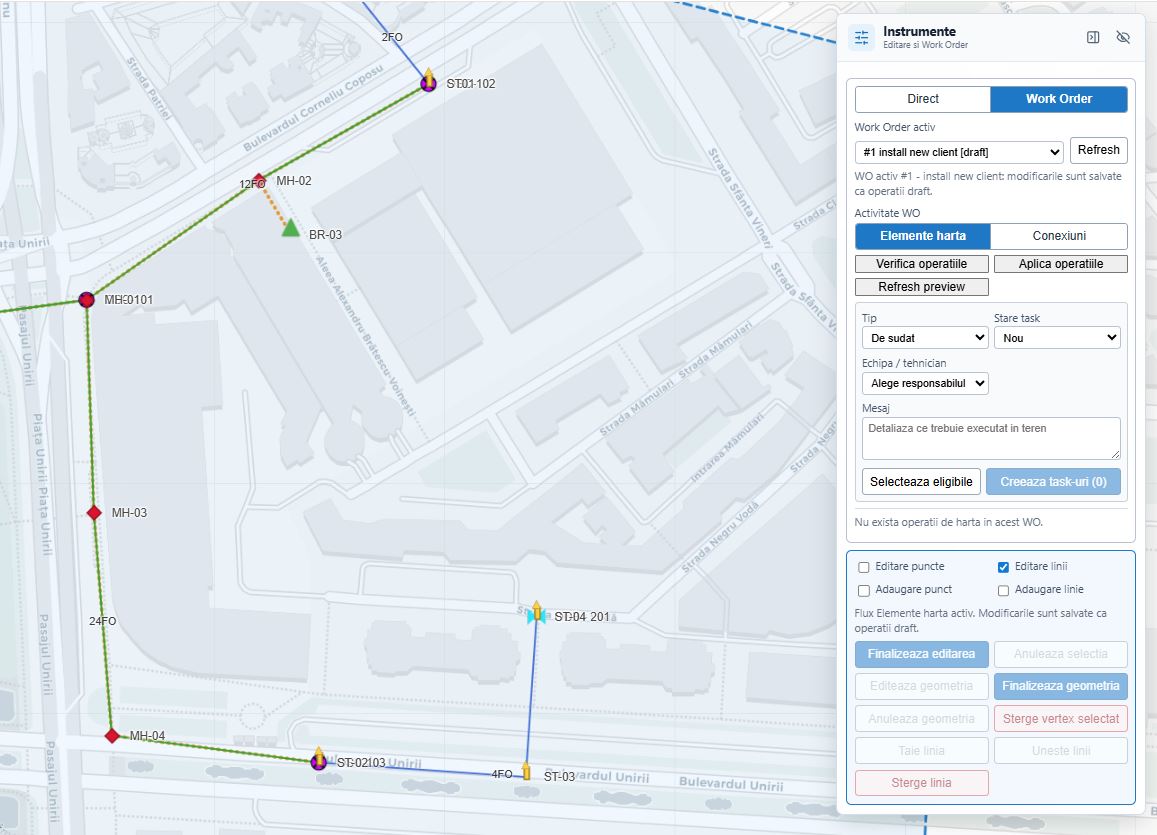The height and width of the screenshot is (835, 1157).
Task: Enable the Adaugare punct checkbox
Action: click(x=864, y=591)
